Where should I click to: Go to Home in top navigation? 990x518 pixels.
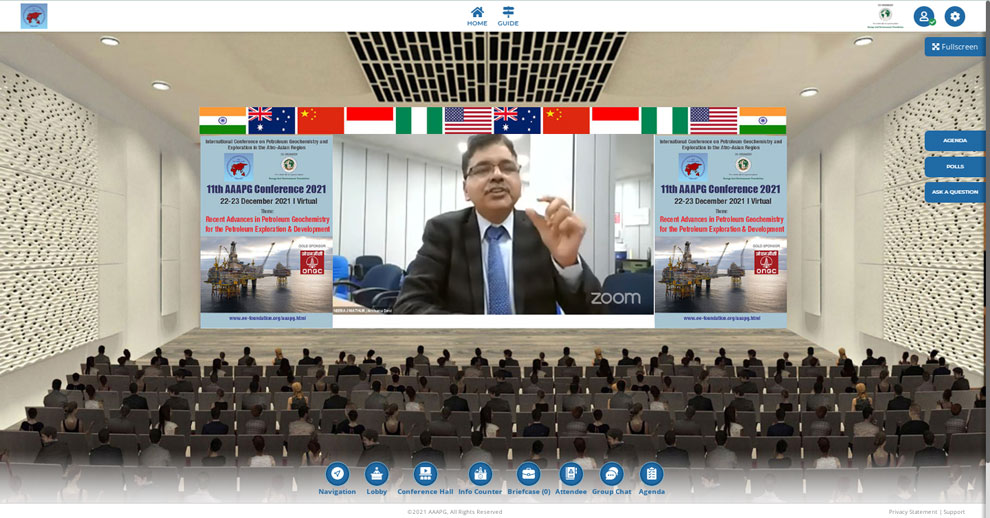click(x=477, y=16)
